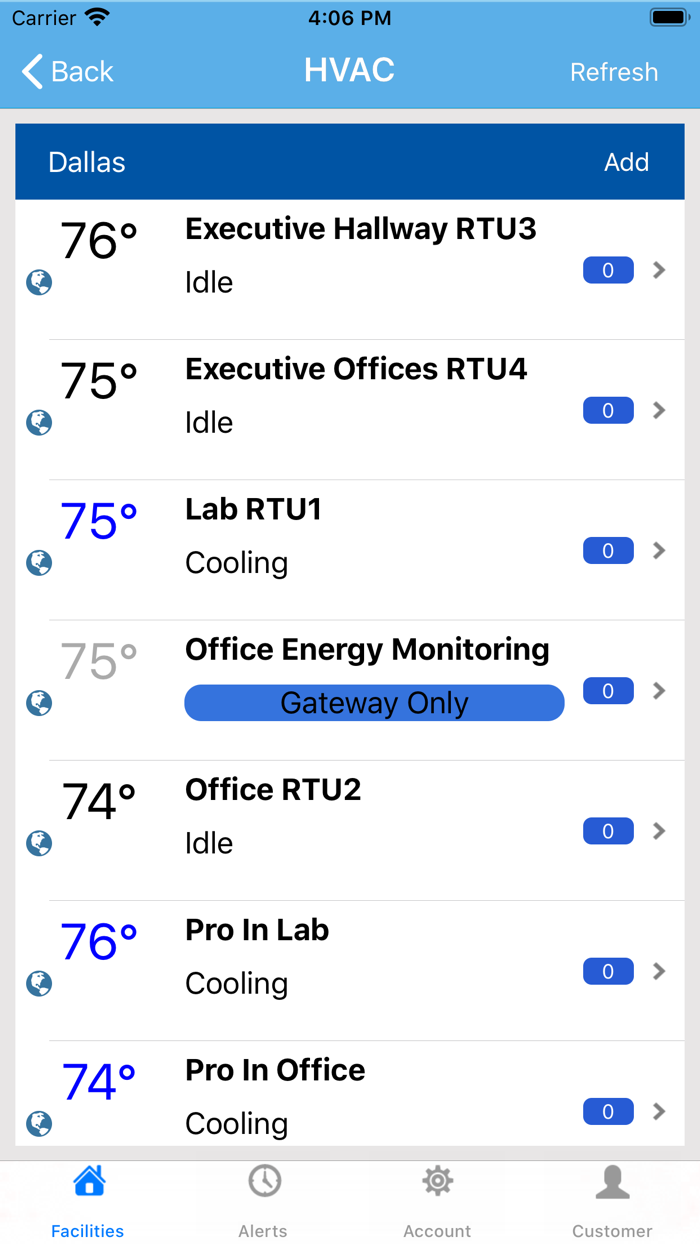Tap alert count badge for Executive Offices RTU4

(x=608, y=411)
